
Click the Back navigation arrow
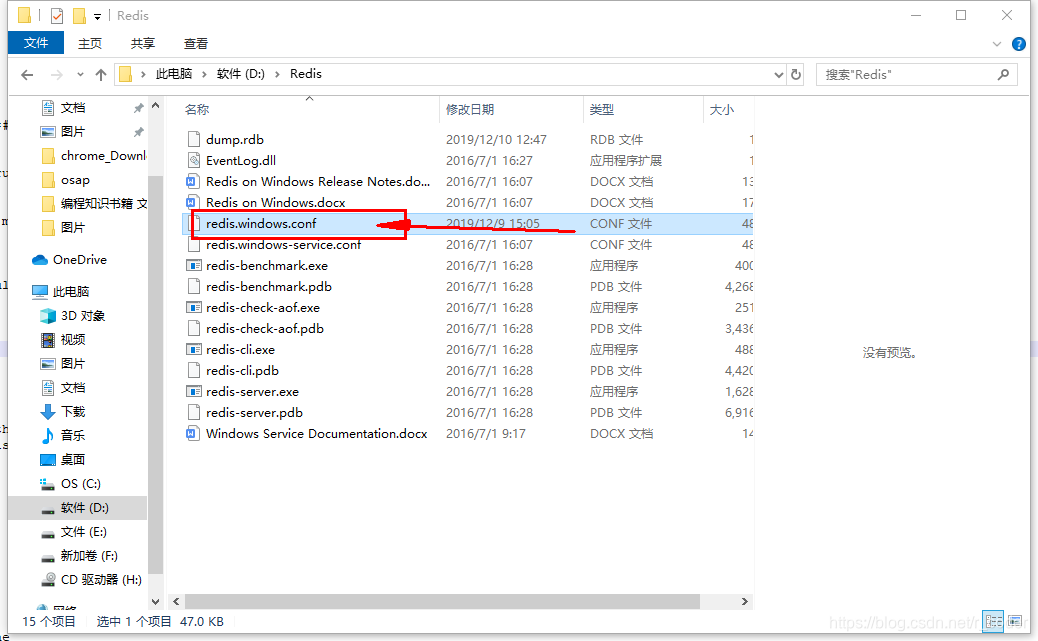pyautogui.click(x=27, y=75)
